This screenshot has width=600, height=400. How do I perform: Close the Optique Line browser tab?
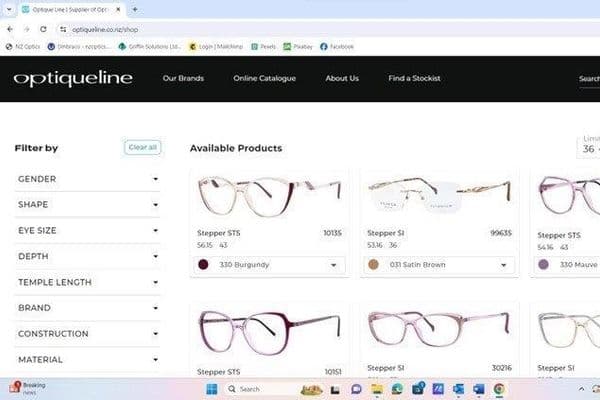(x=118, y=10)
